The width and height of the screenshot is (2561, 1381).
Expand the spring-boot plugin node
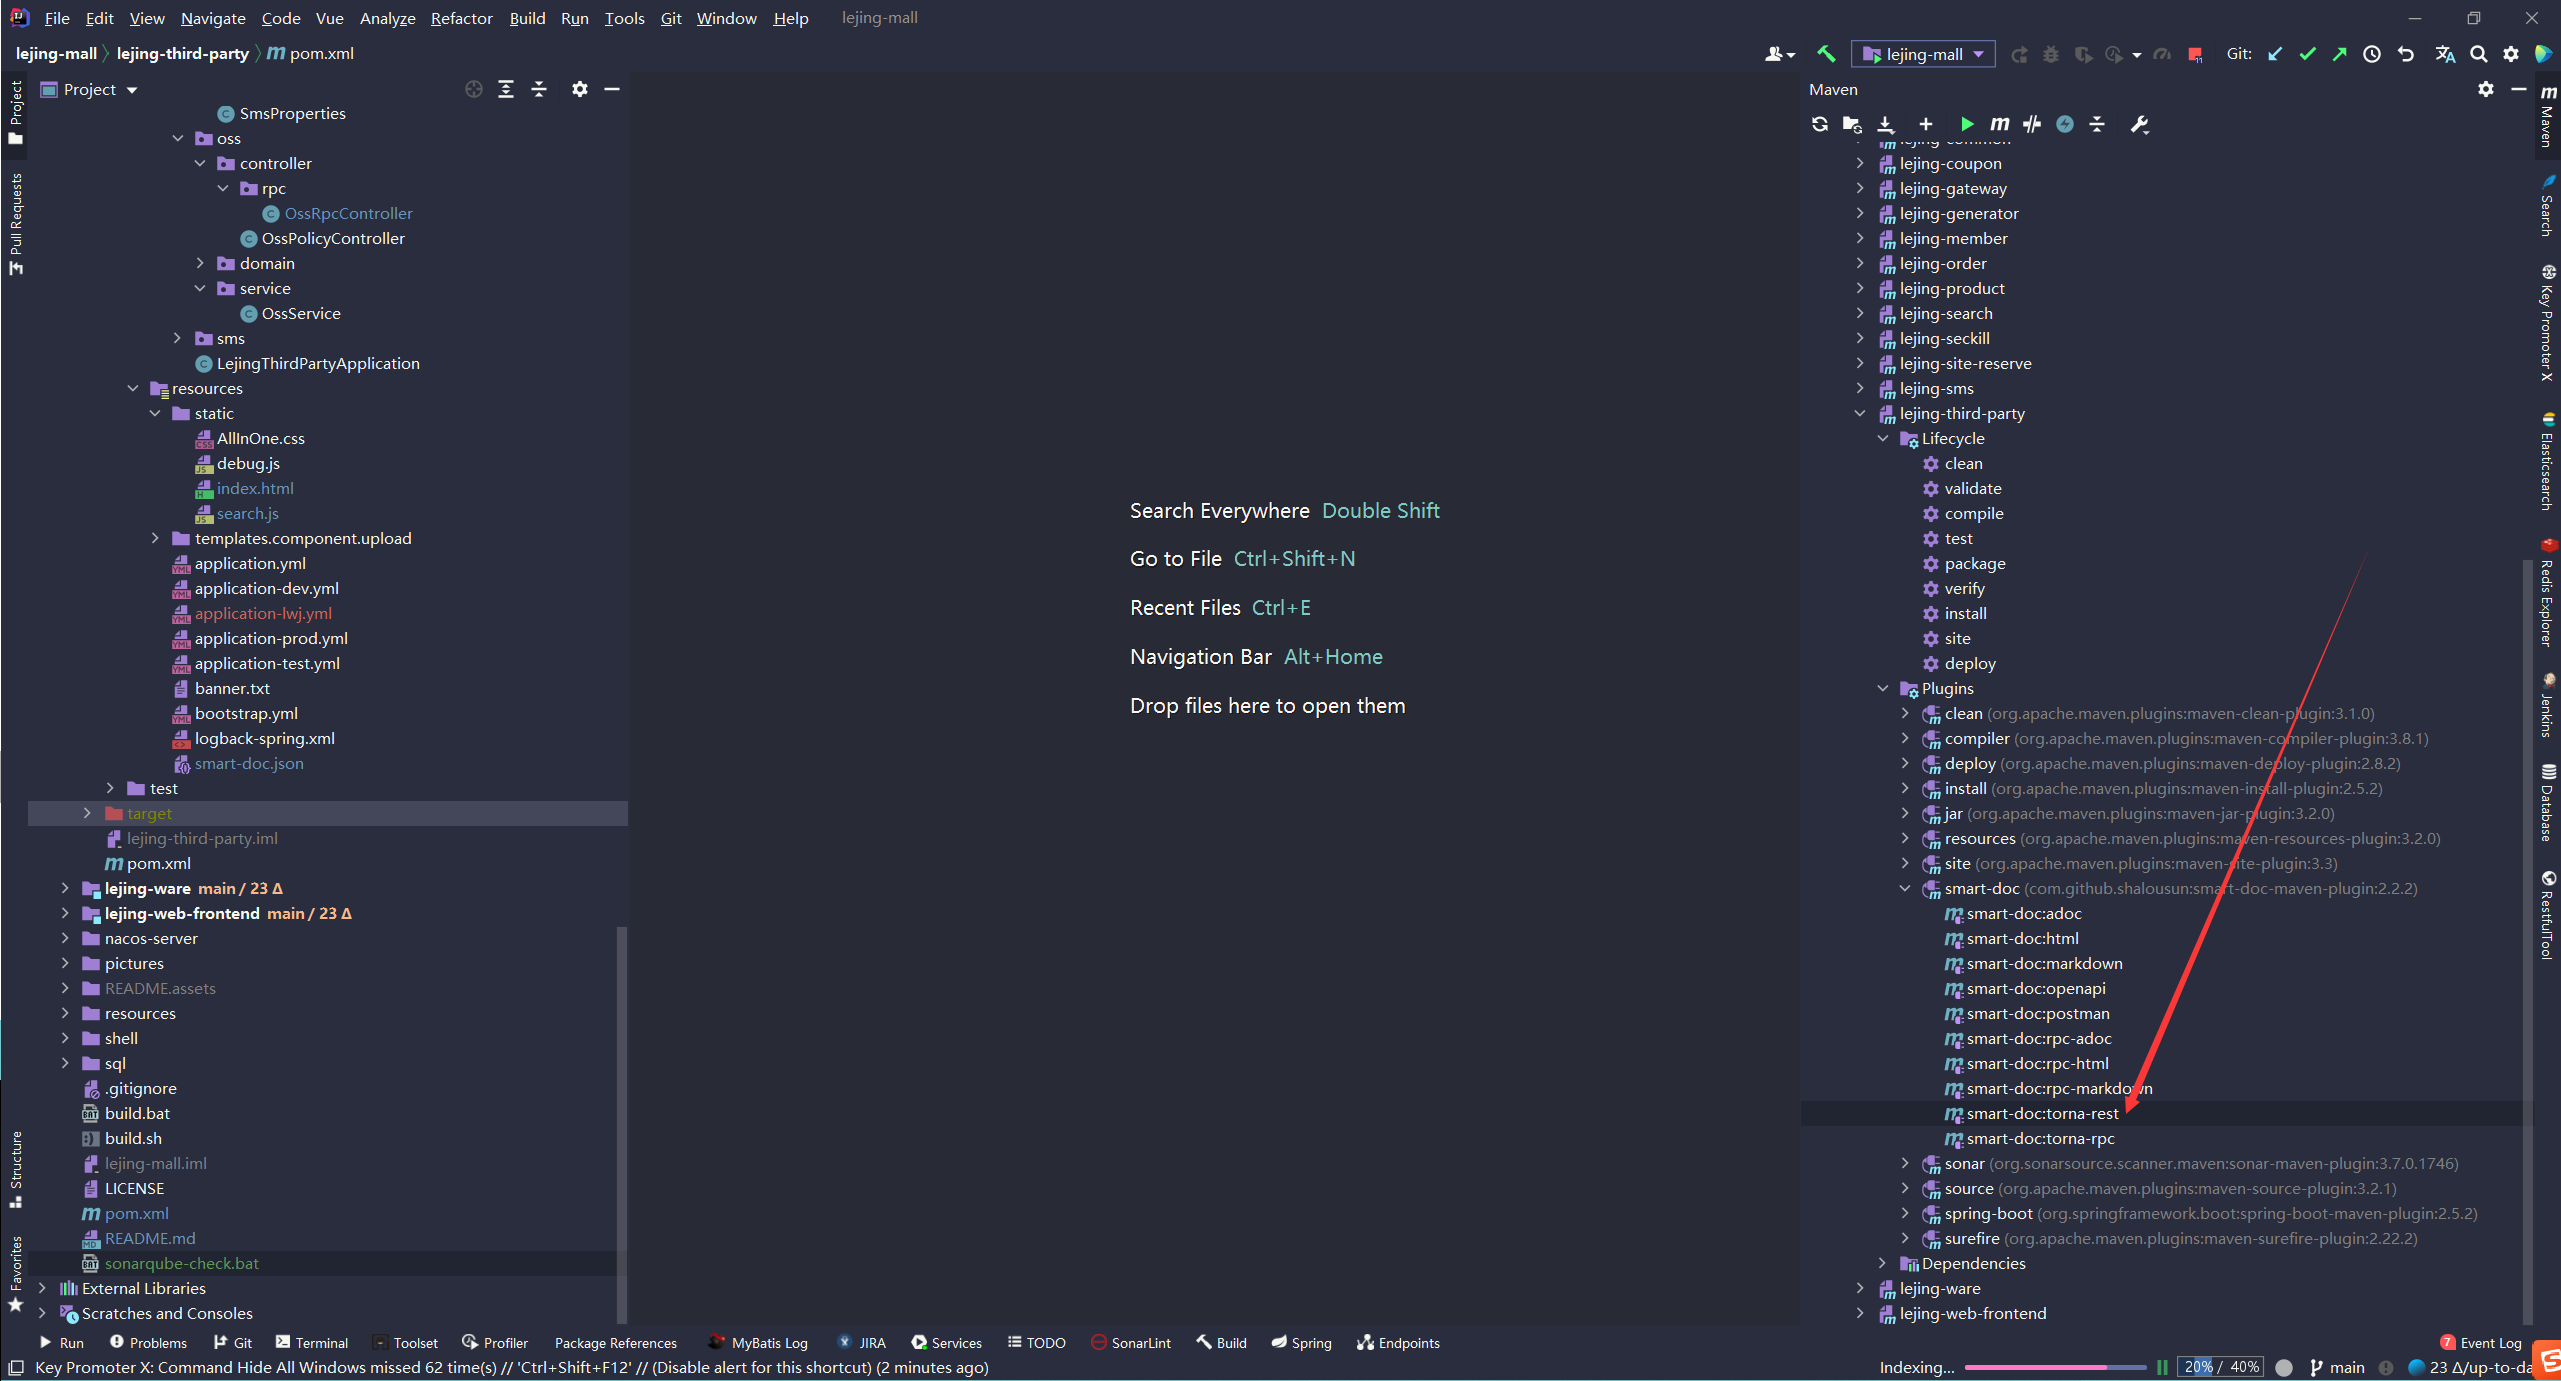pos(1905,1213)
